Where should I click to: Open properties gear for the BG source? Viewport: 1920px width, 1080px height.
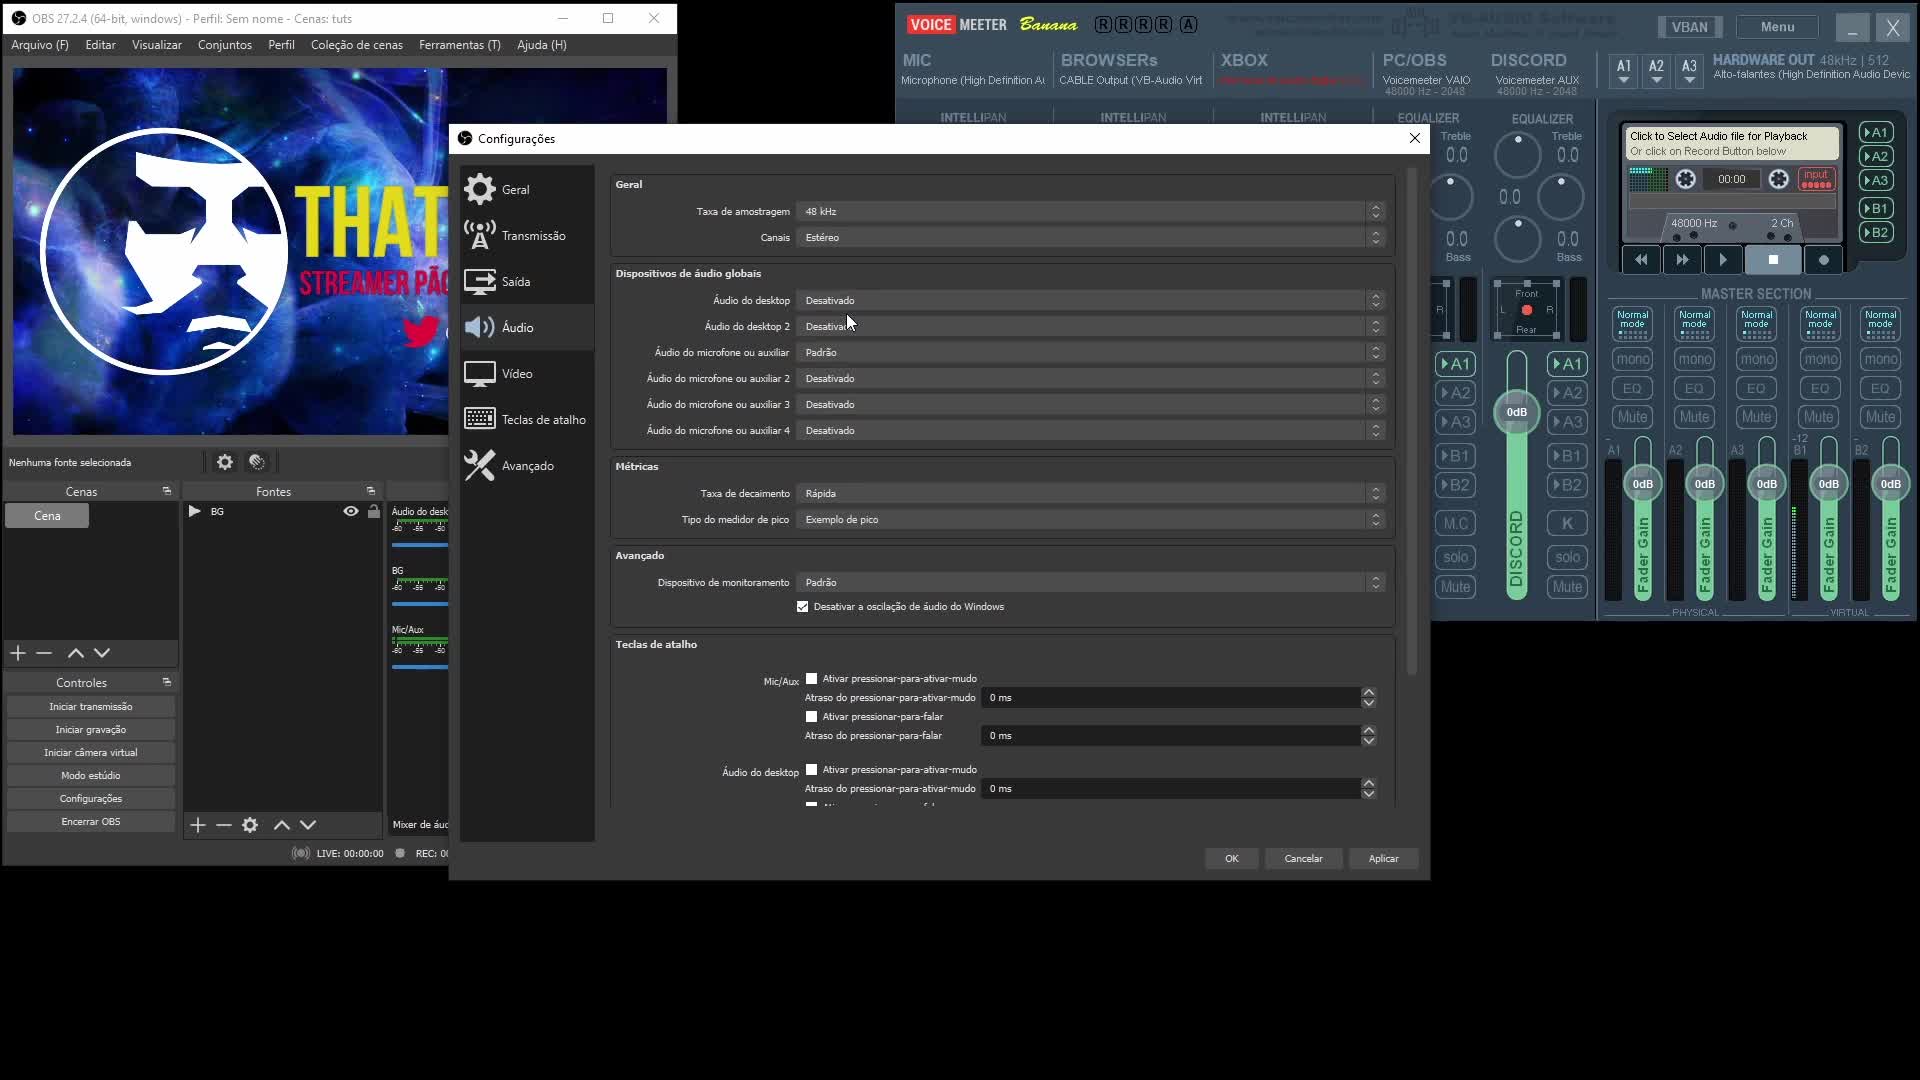(x=249, y=825)
